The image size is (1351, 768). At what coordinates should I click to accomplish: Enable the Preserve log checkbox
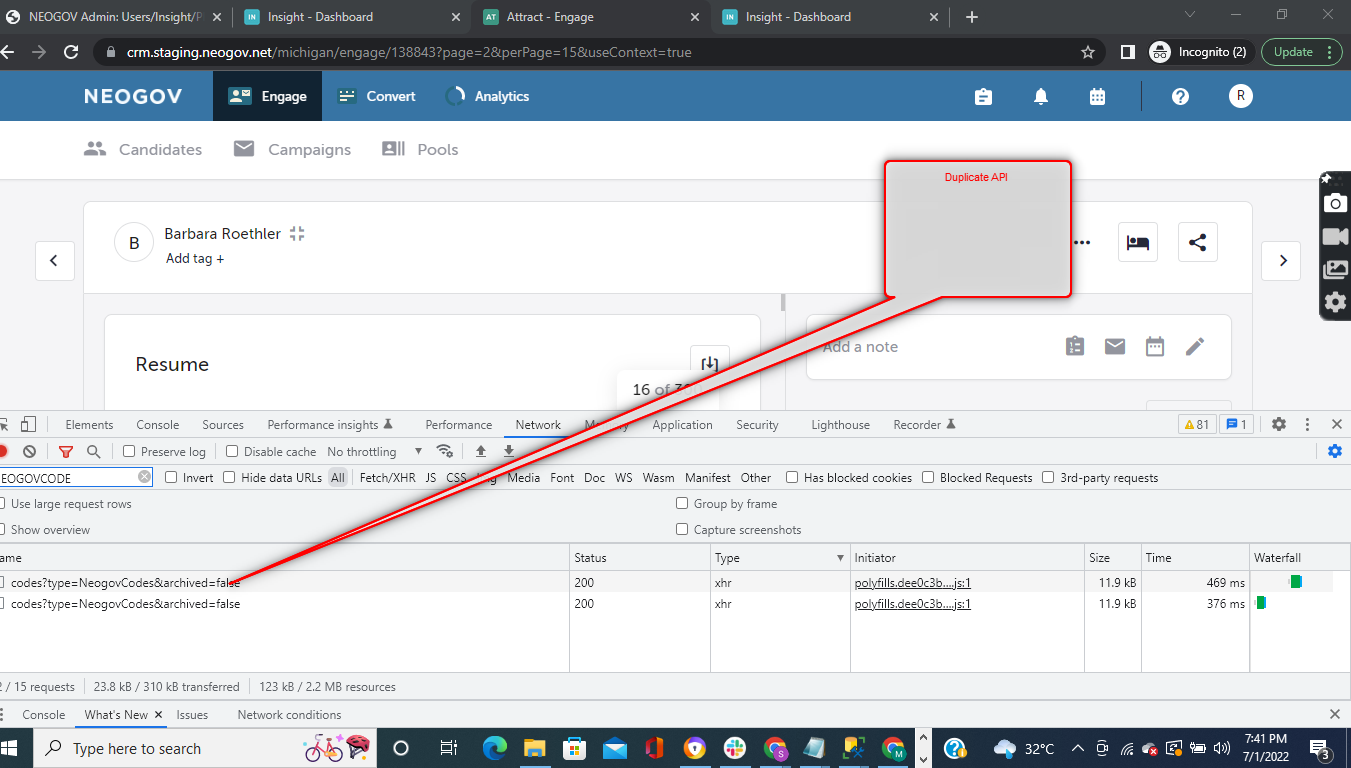(x=128, y=451)
